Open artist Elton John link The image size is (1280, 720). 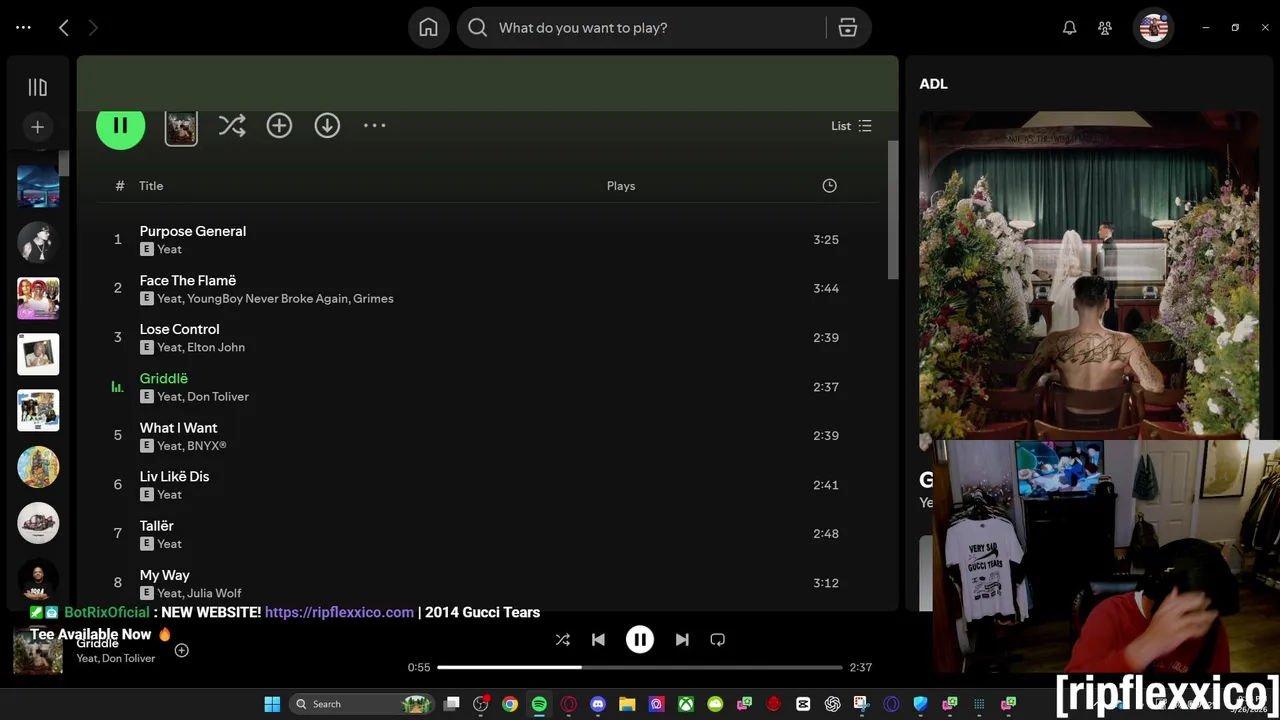point(216,347)
